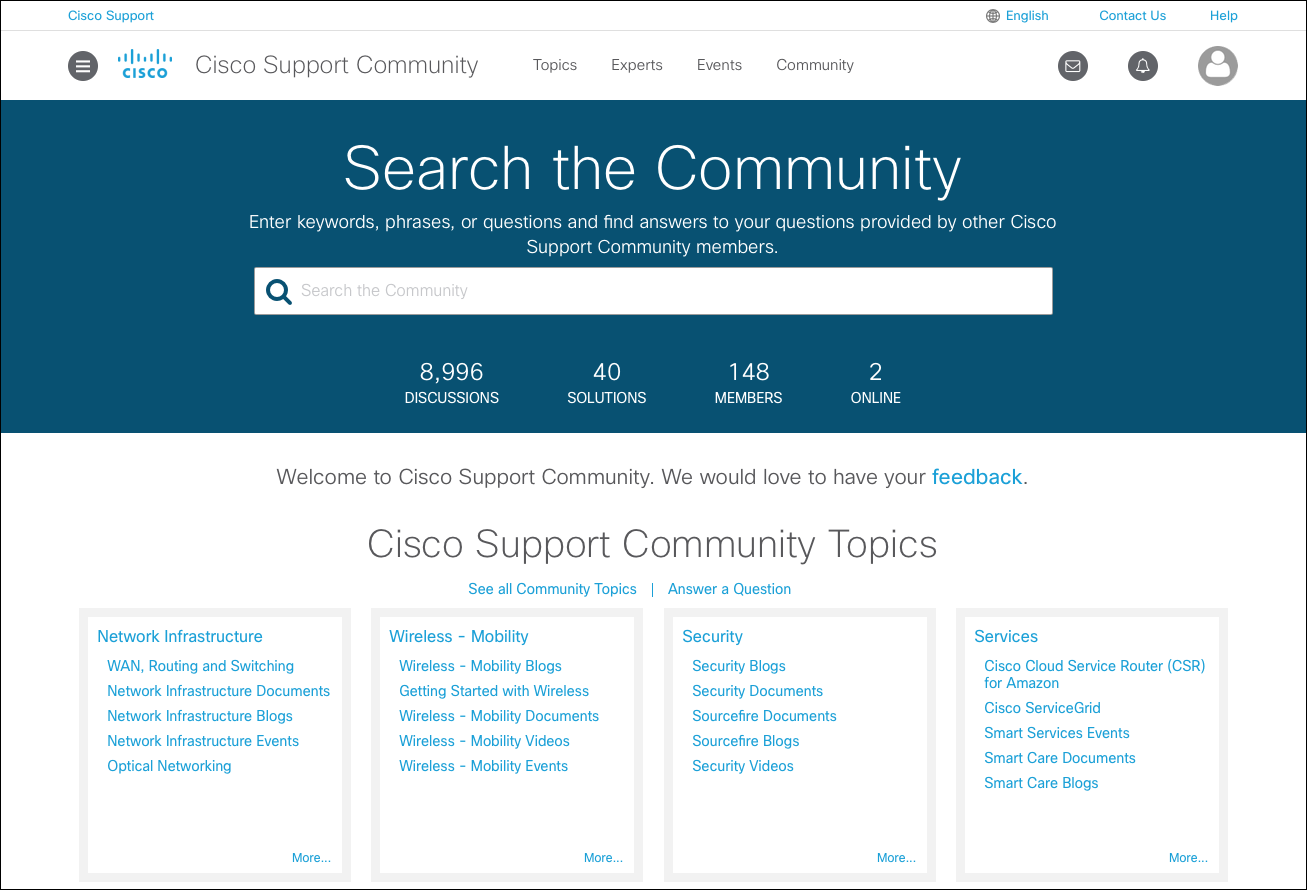This screenshot has height=890, width=1307.
Task: Open Wireless - Mobility Documents
Action: click(499, 716)
